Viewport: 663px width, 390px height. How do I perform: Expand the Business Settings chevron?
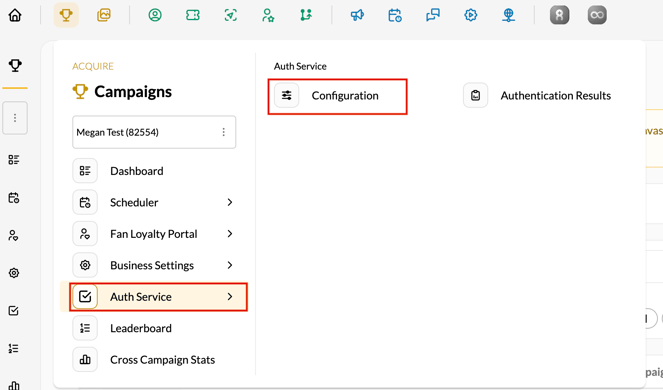click(230, 265)
